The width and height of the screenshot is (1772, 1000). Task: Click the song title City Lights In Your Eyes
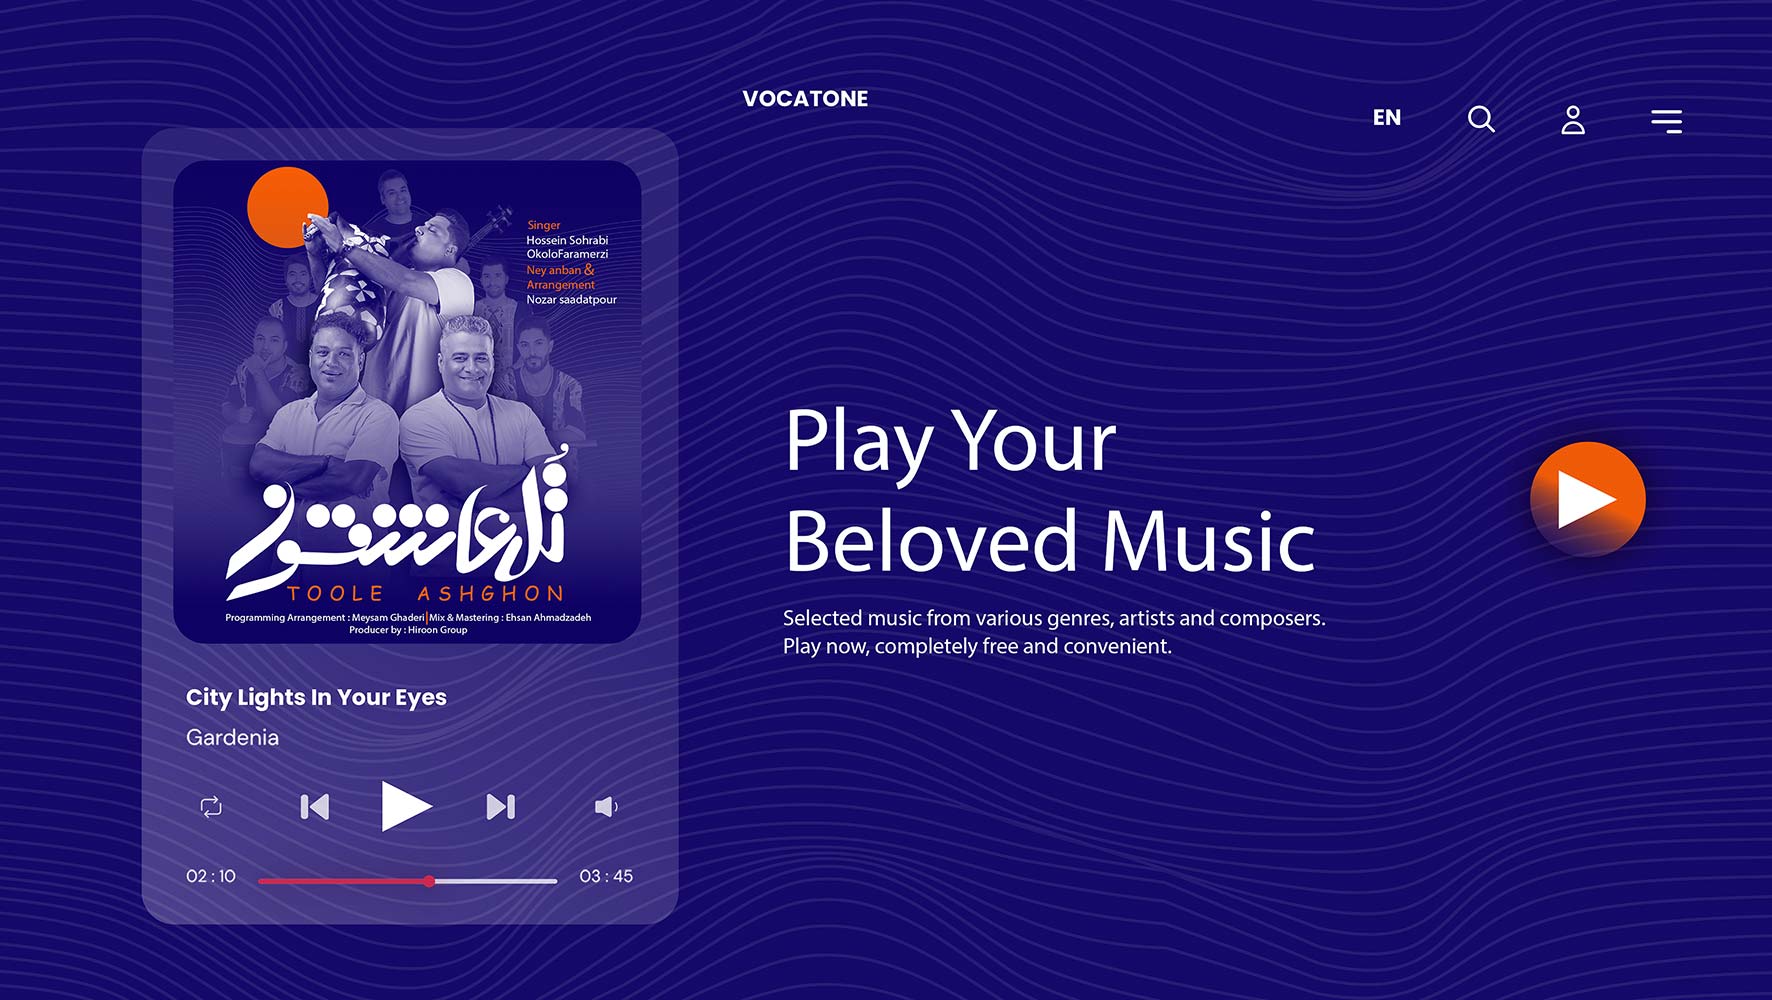(x=316, y=698)
